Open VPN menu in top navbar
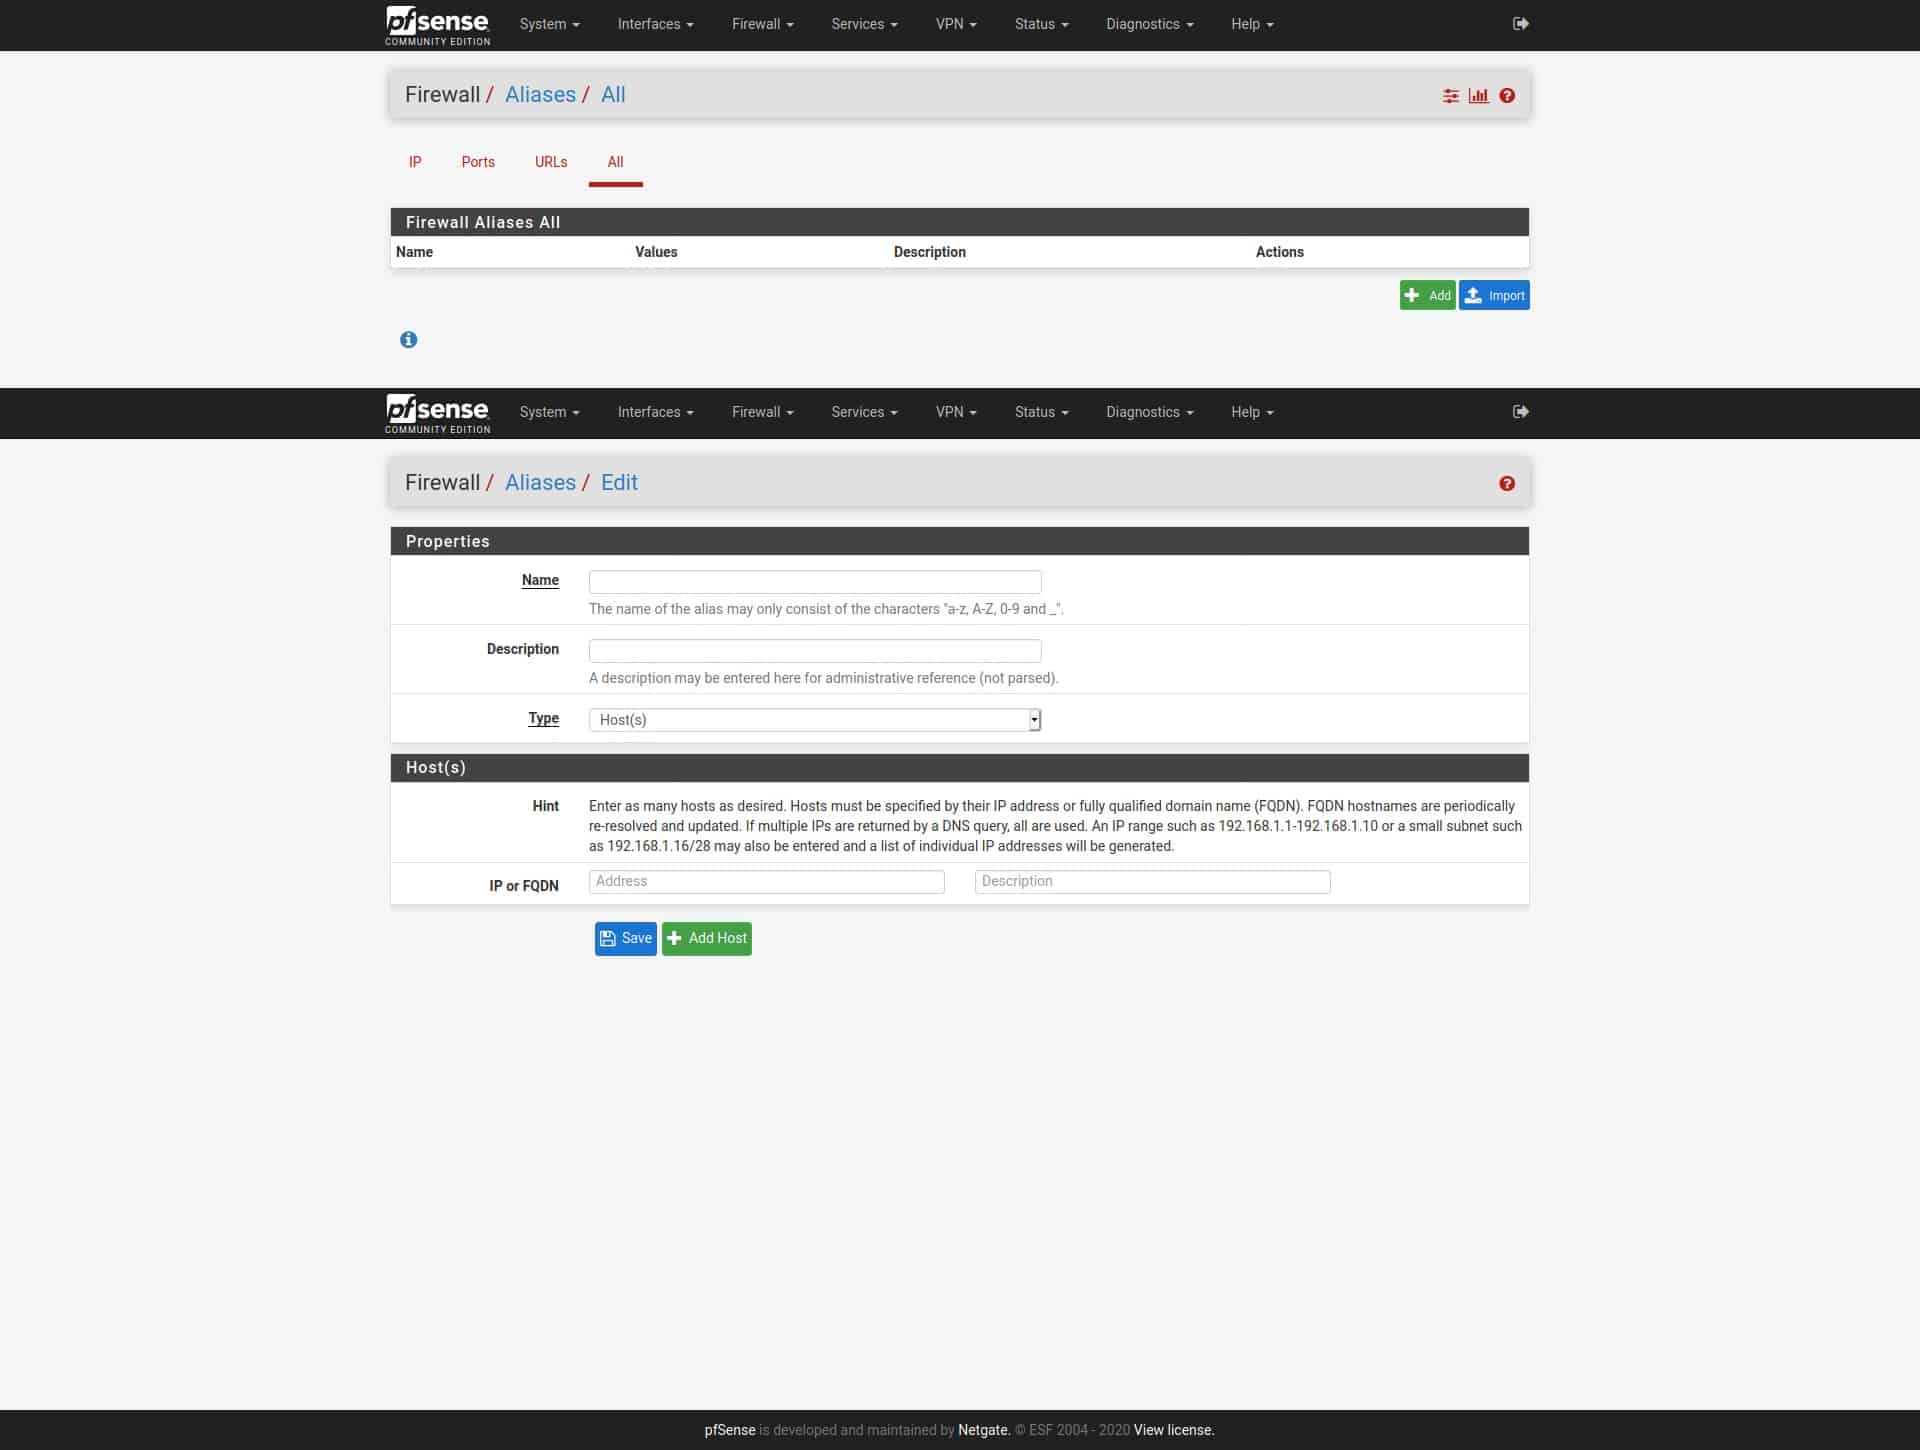Viewport: 1920px width, 1450px height. [x=956, y=24]
